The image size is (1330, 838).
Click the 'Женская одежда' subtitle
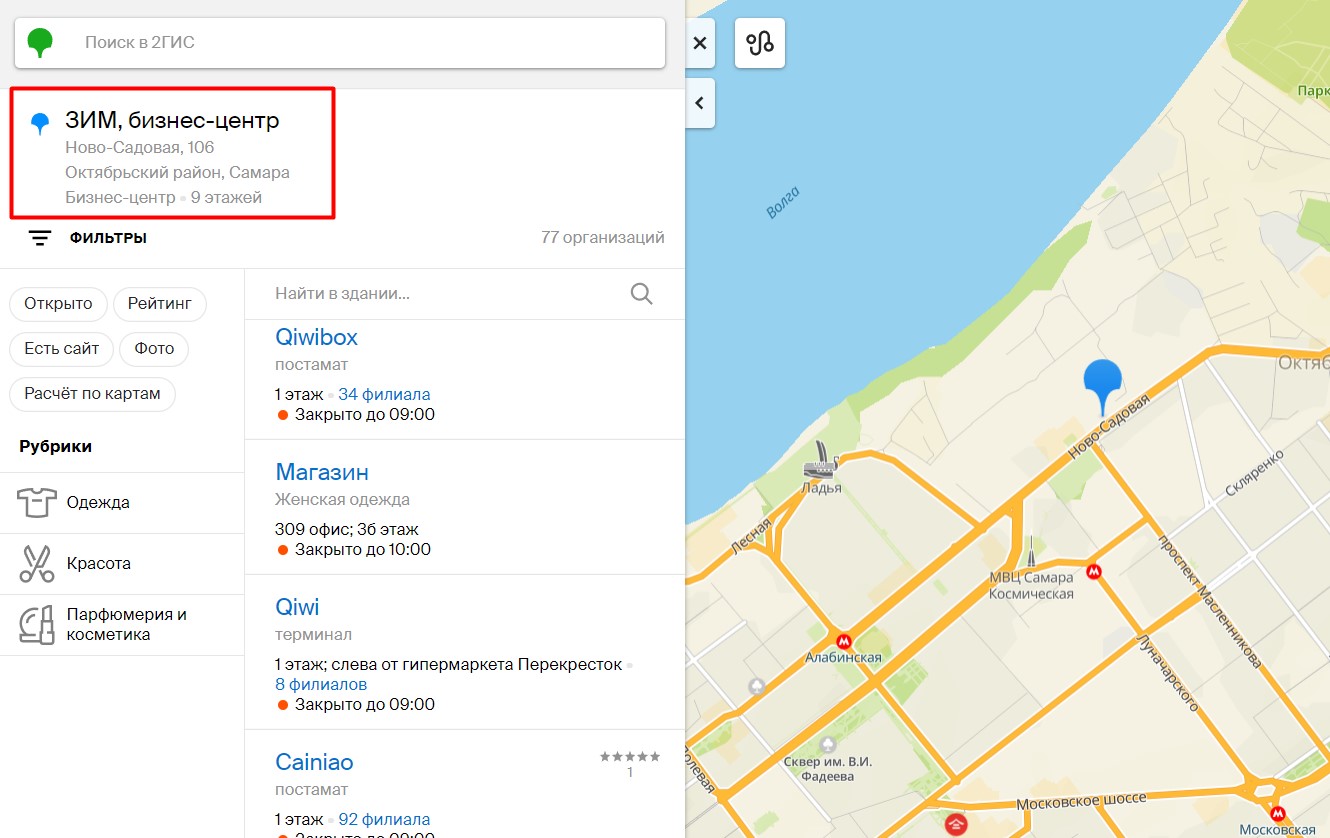342,499
